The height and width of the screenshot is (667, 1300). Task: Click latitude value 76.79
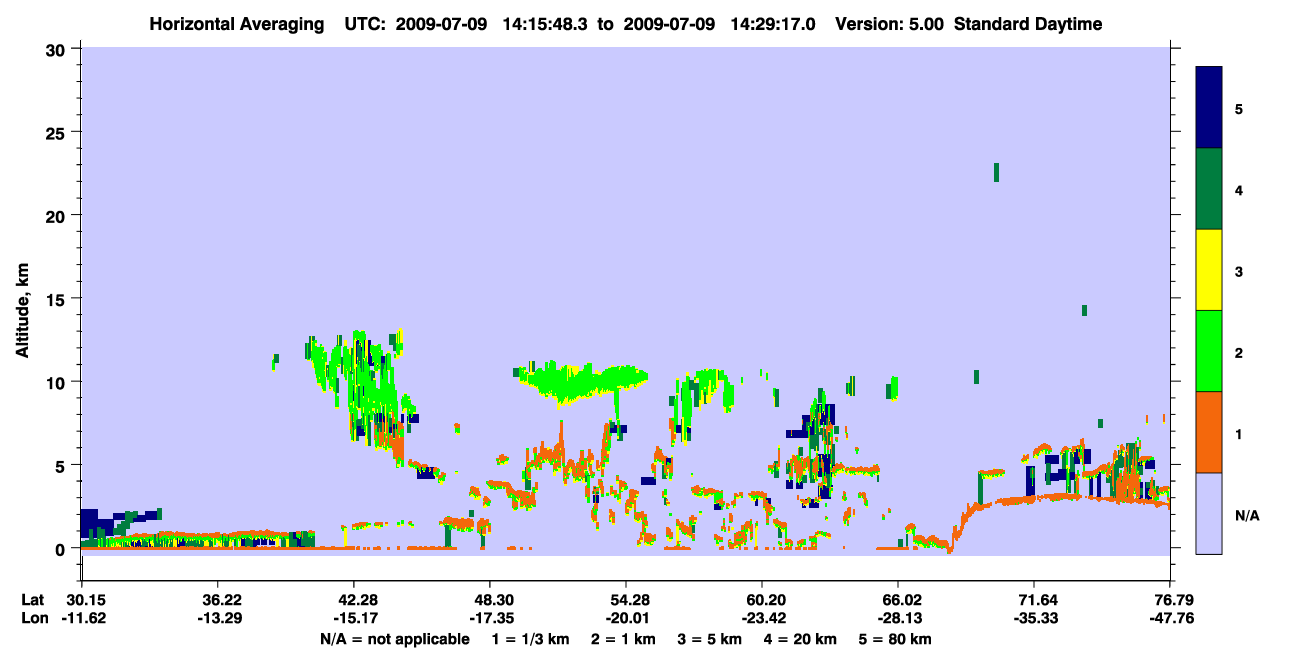click(1170, 600)
